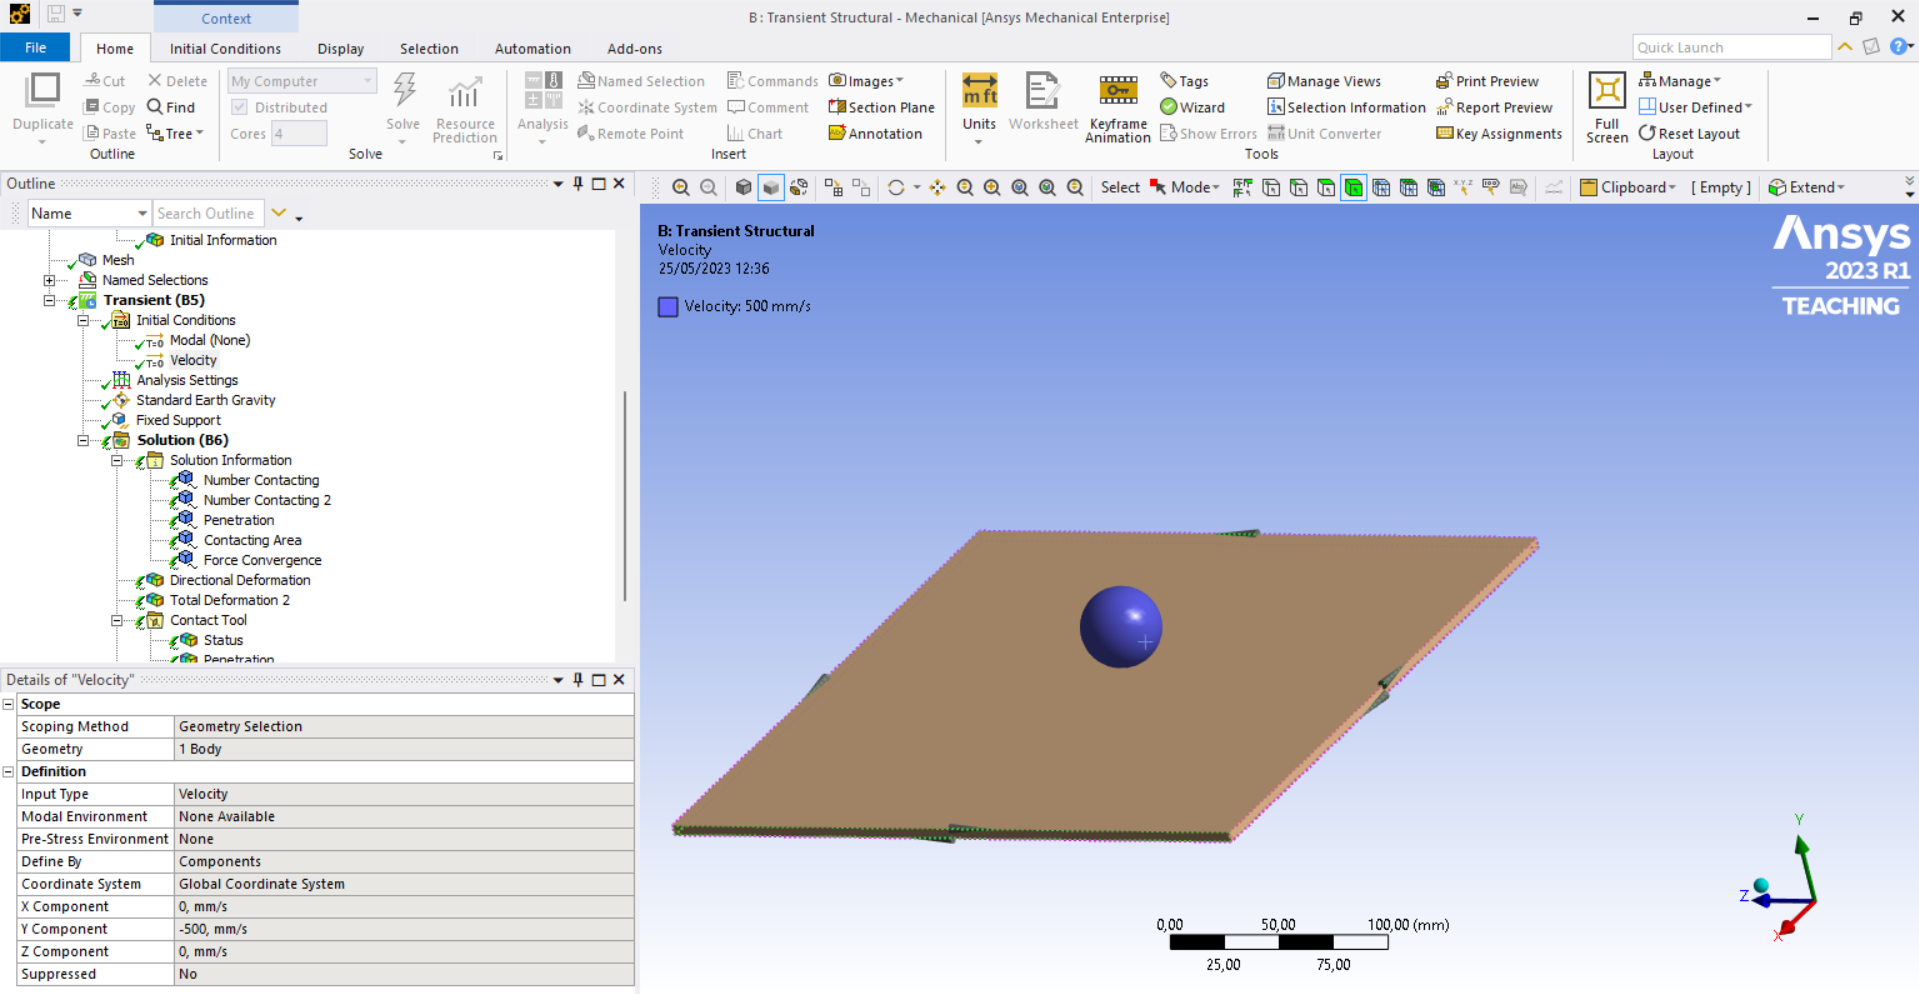Open the Analysis insert menu
The image size is (1919, 994).
(543, 109)
